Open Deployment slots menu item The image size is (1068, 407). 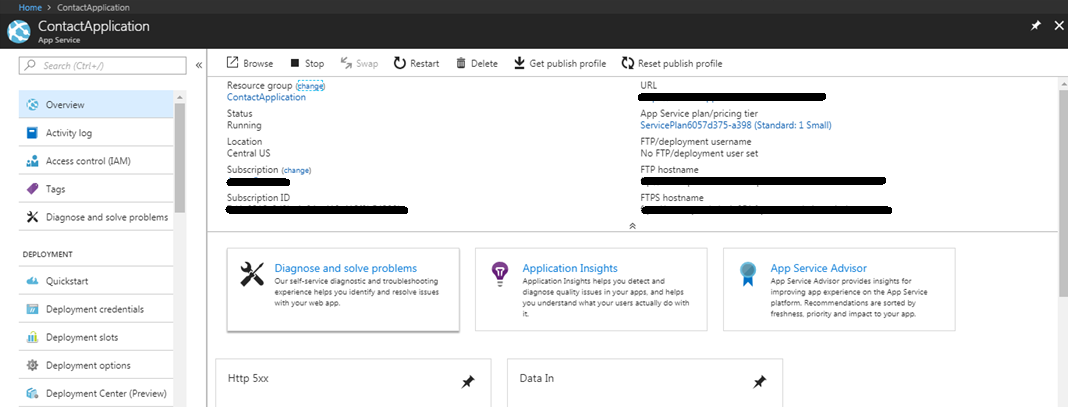[x=97, y=337]
